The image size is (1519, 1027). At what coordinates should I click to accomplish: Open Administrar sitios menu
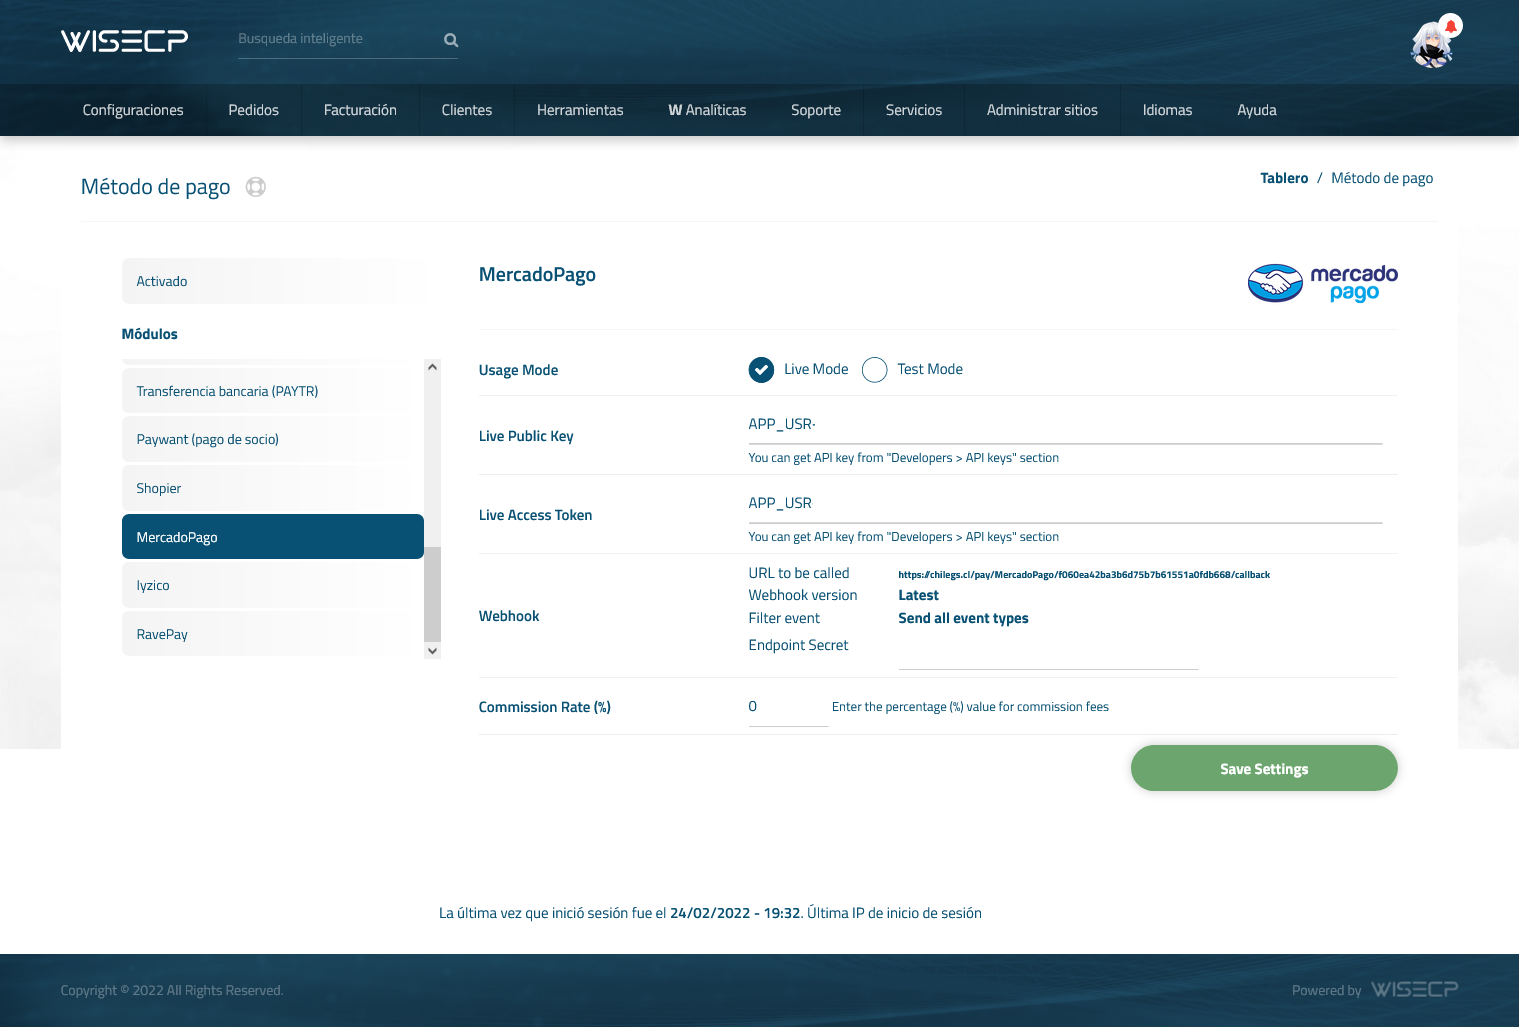point(1042,110)
